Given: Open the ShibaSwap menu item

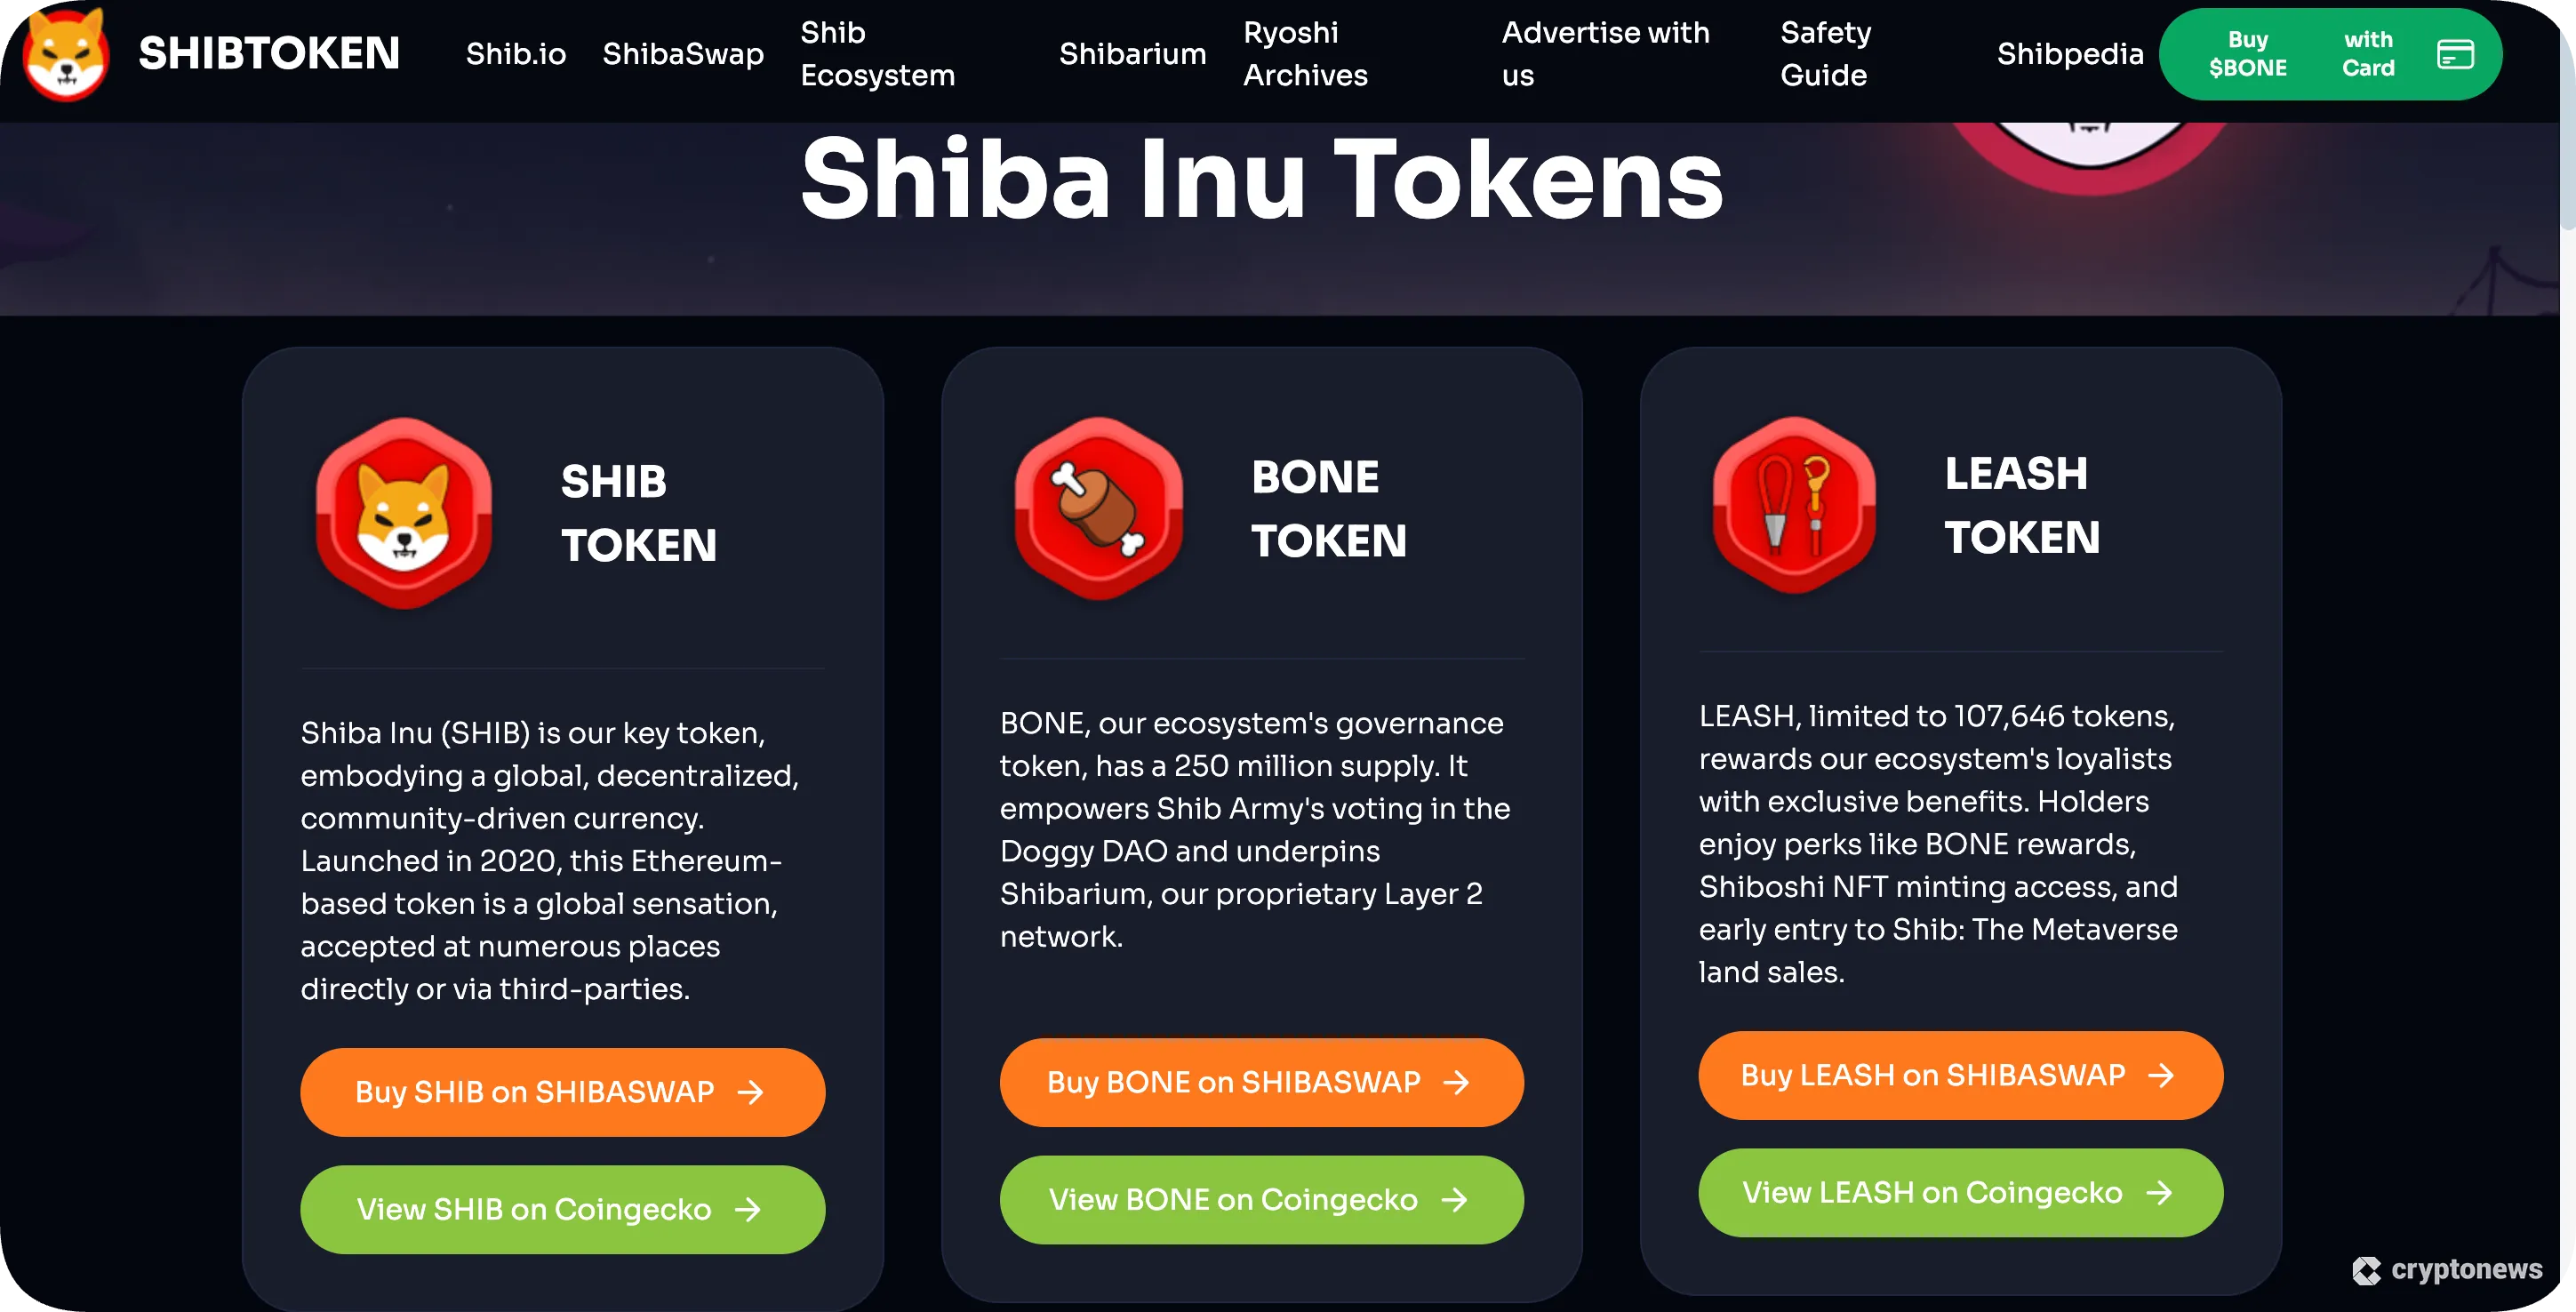Looking at the screenshot, I should 683,54.
